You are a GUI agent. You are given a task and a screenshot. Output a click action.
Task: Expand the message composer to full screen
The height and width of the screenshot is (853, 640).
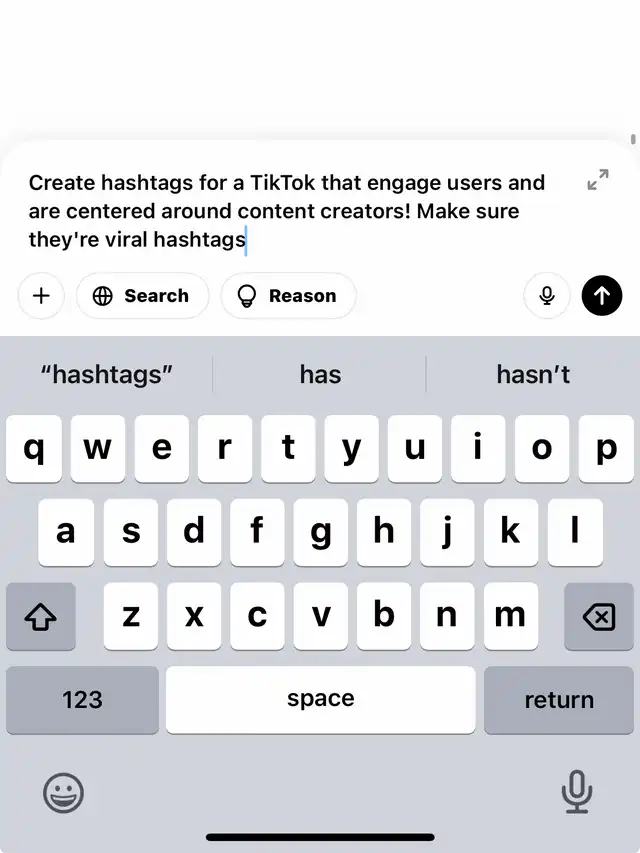click(598, 181)
